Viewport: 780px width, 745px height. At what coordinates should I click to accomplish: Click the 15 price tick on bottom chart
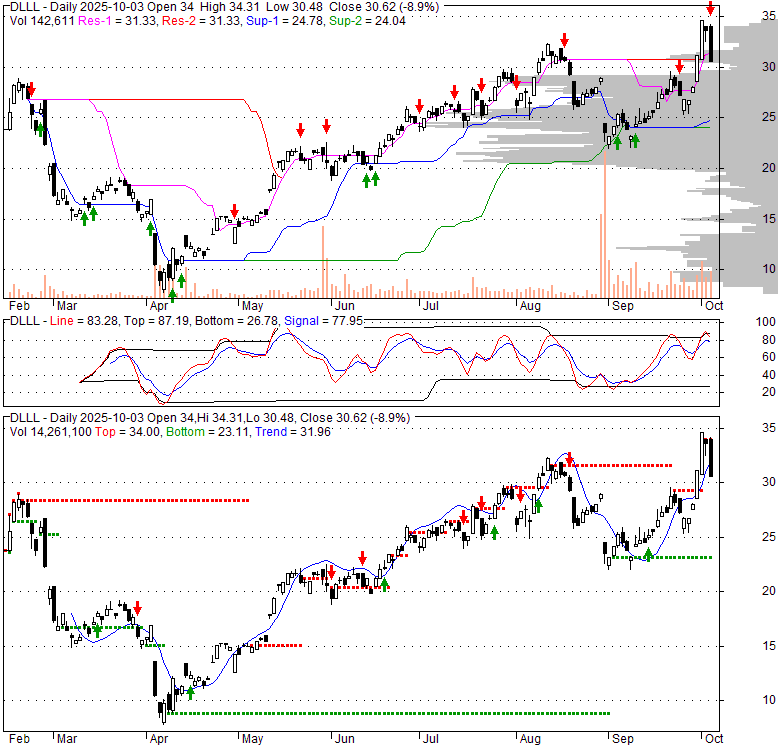pyautogui.click(x=769, y=646)
